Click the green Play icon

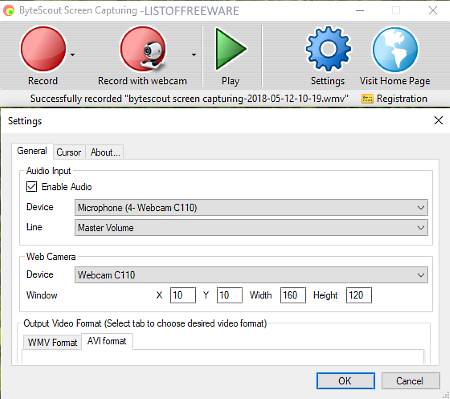tap(231, 49)
